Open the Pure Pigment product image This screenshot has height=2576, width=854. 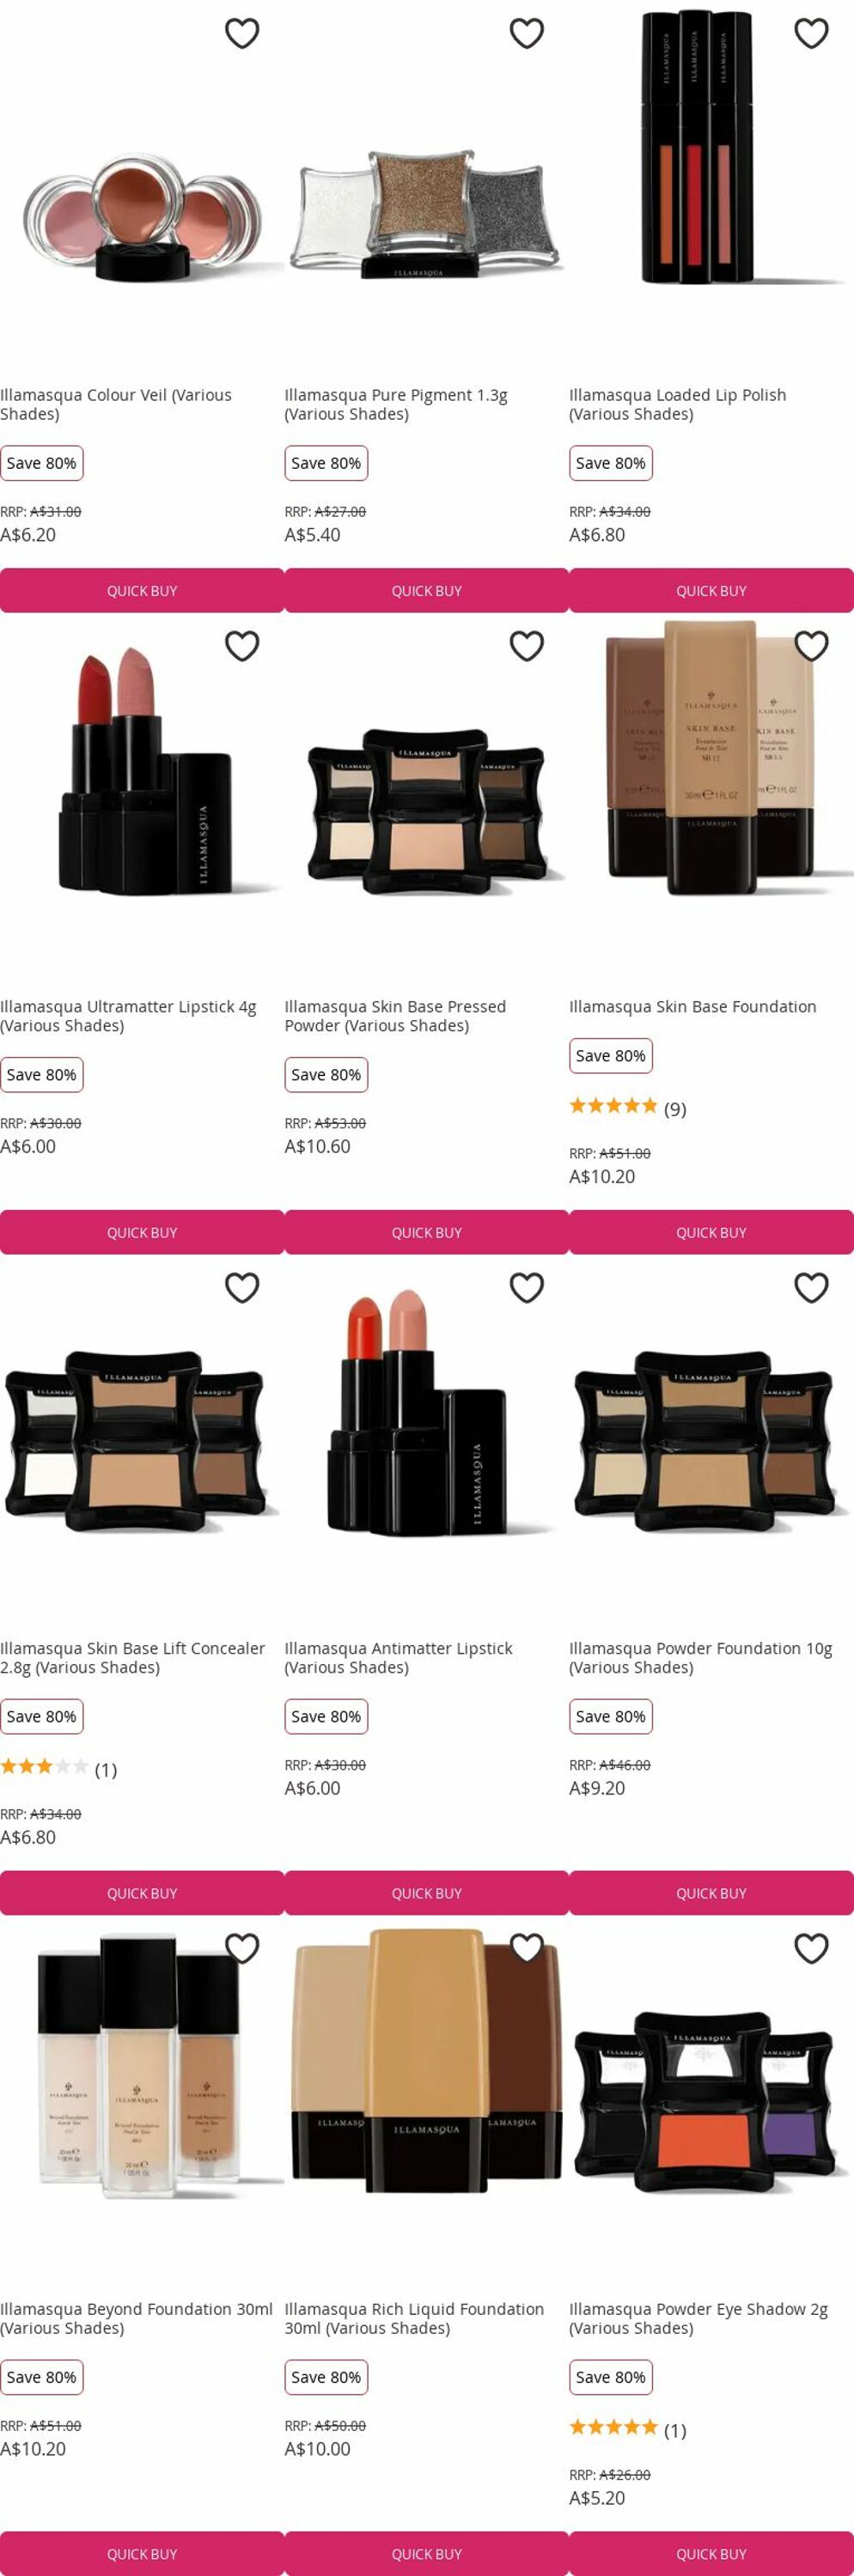[x=427, y=215]
